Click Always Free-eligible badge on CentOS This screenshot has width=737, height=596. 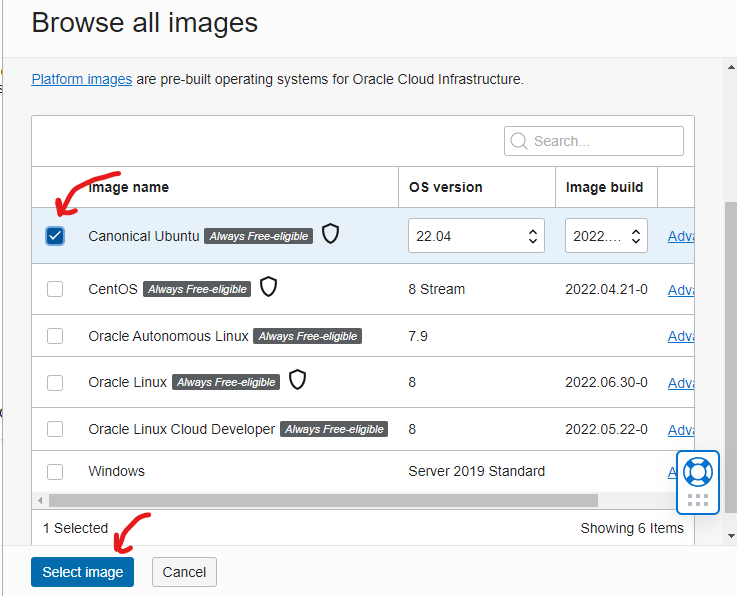pyautogui.click(x=197, y=289)
